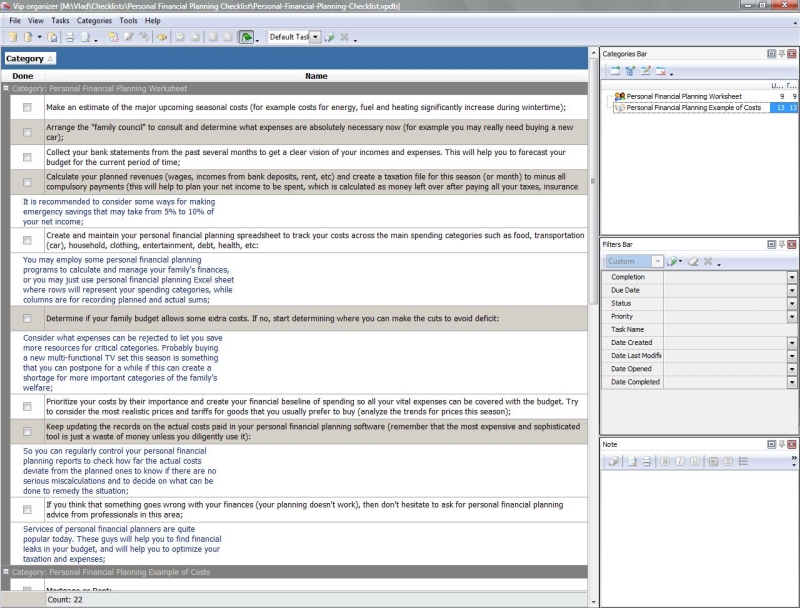Sort tasks by the Name column header
Viewport: 800px width, 608px height.
coord(316,76)
